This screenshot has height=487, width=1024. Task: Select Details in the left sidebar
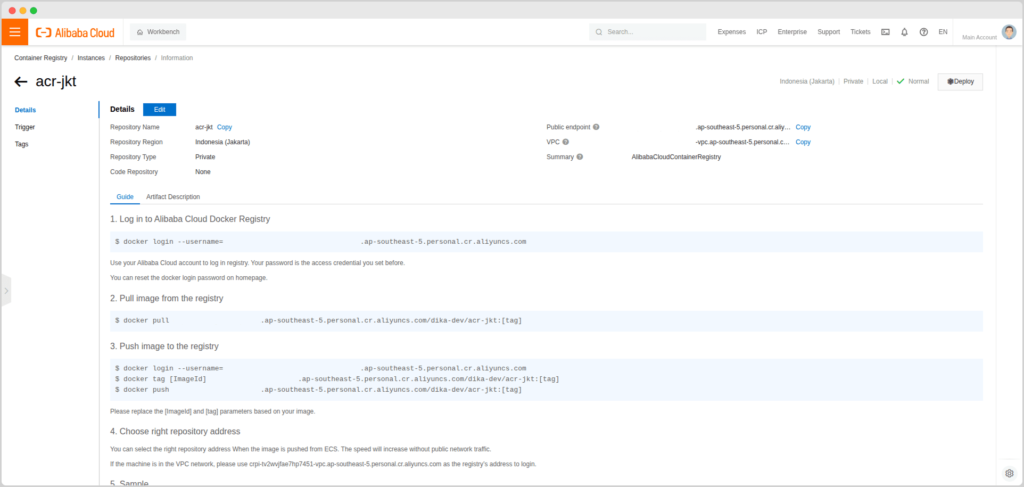25,110
